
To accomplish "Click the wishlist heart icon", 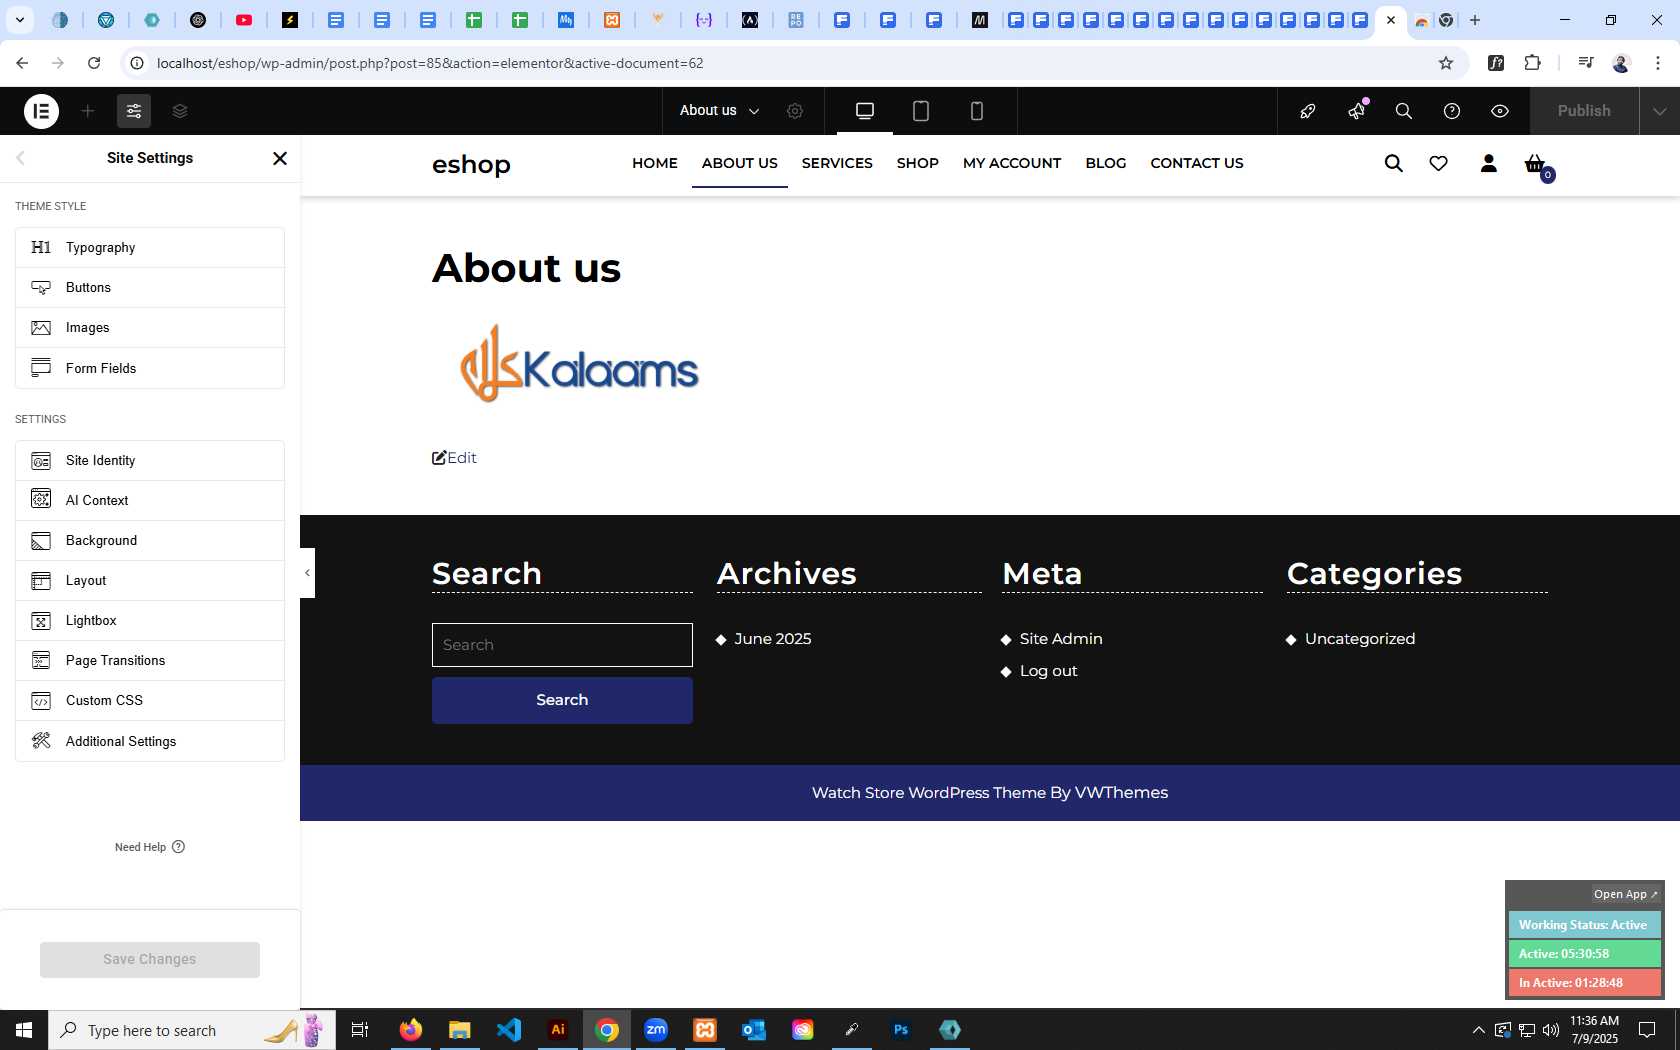I will (1439, 163).
